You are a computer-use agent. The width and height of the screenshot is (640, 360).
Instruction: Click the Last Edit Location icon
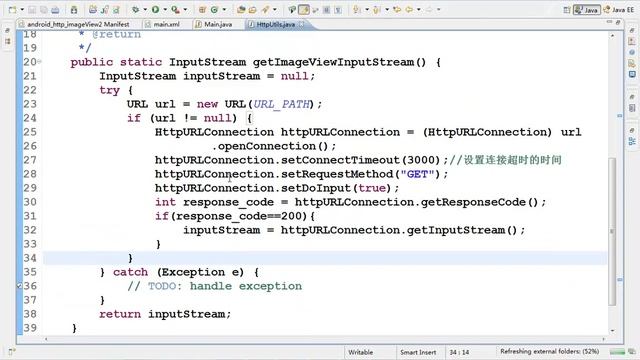397,9
